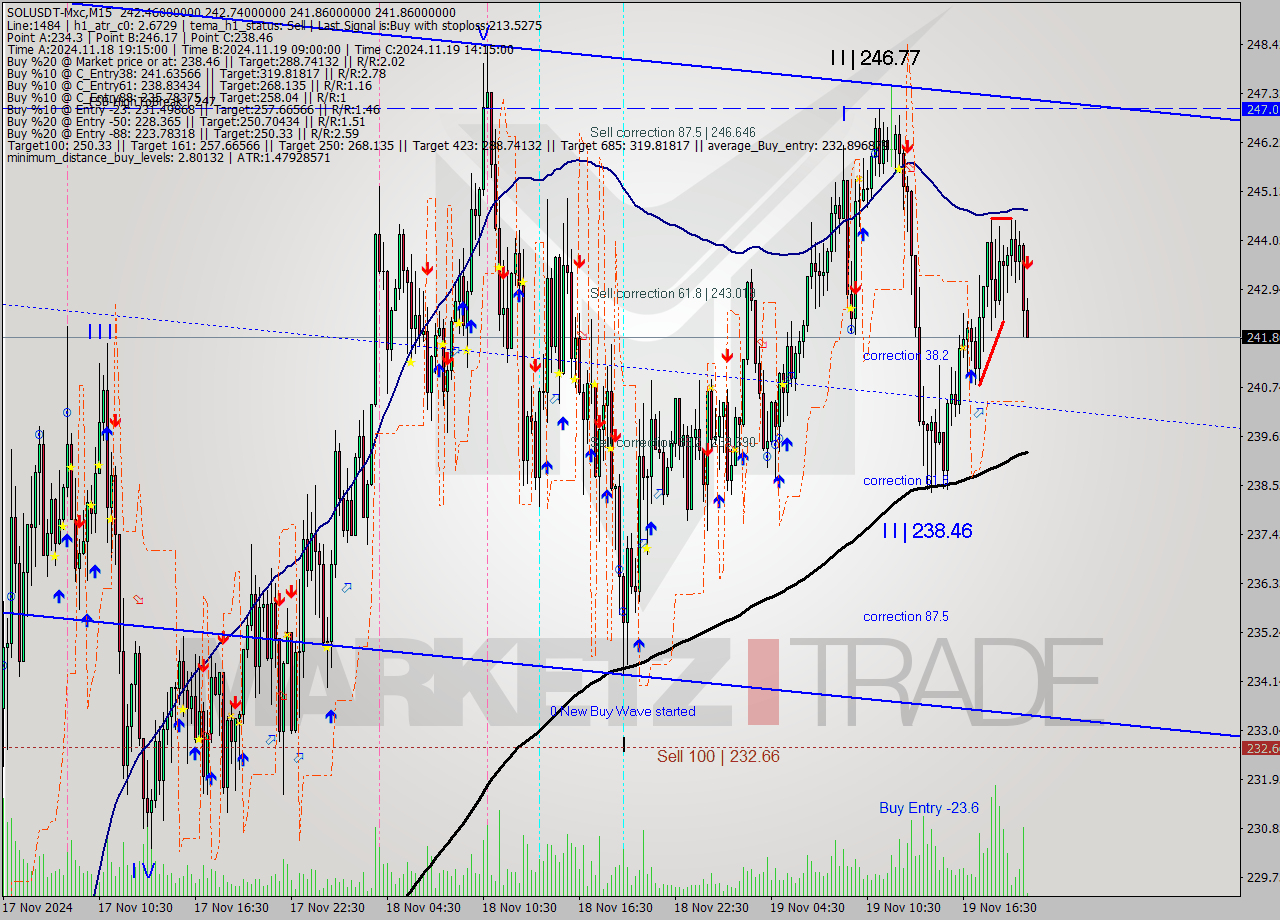Click the '18 Nov 22:30' time label
The width and height of the screenshot is (1280, 920).
[711, 907]
